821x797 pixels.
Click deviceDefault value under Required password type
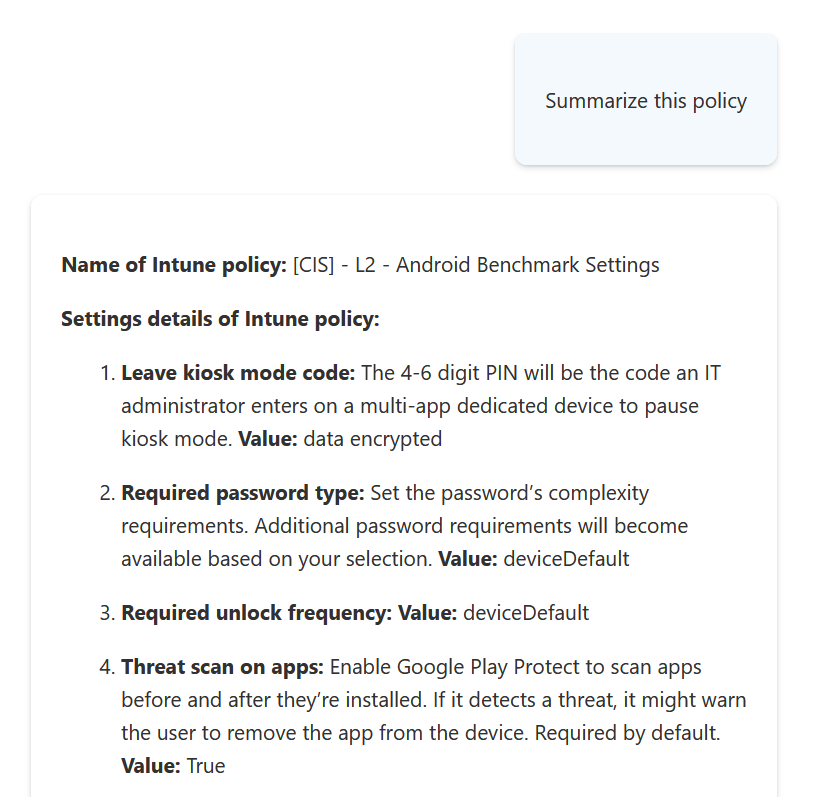tap(566, 559)
